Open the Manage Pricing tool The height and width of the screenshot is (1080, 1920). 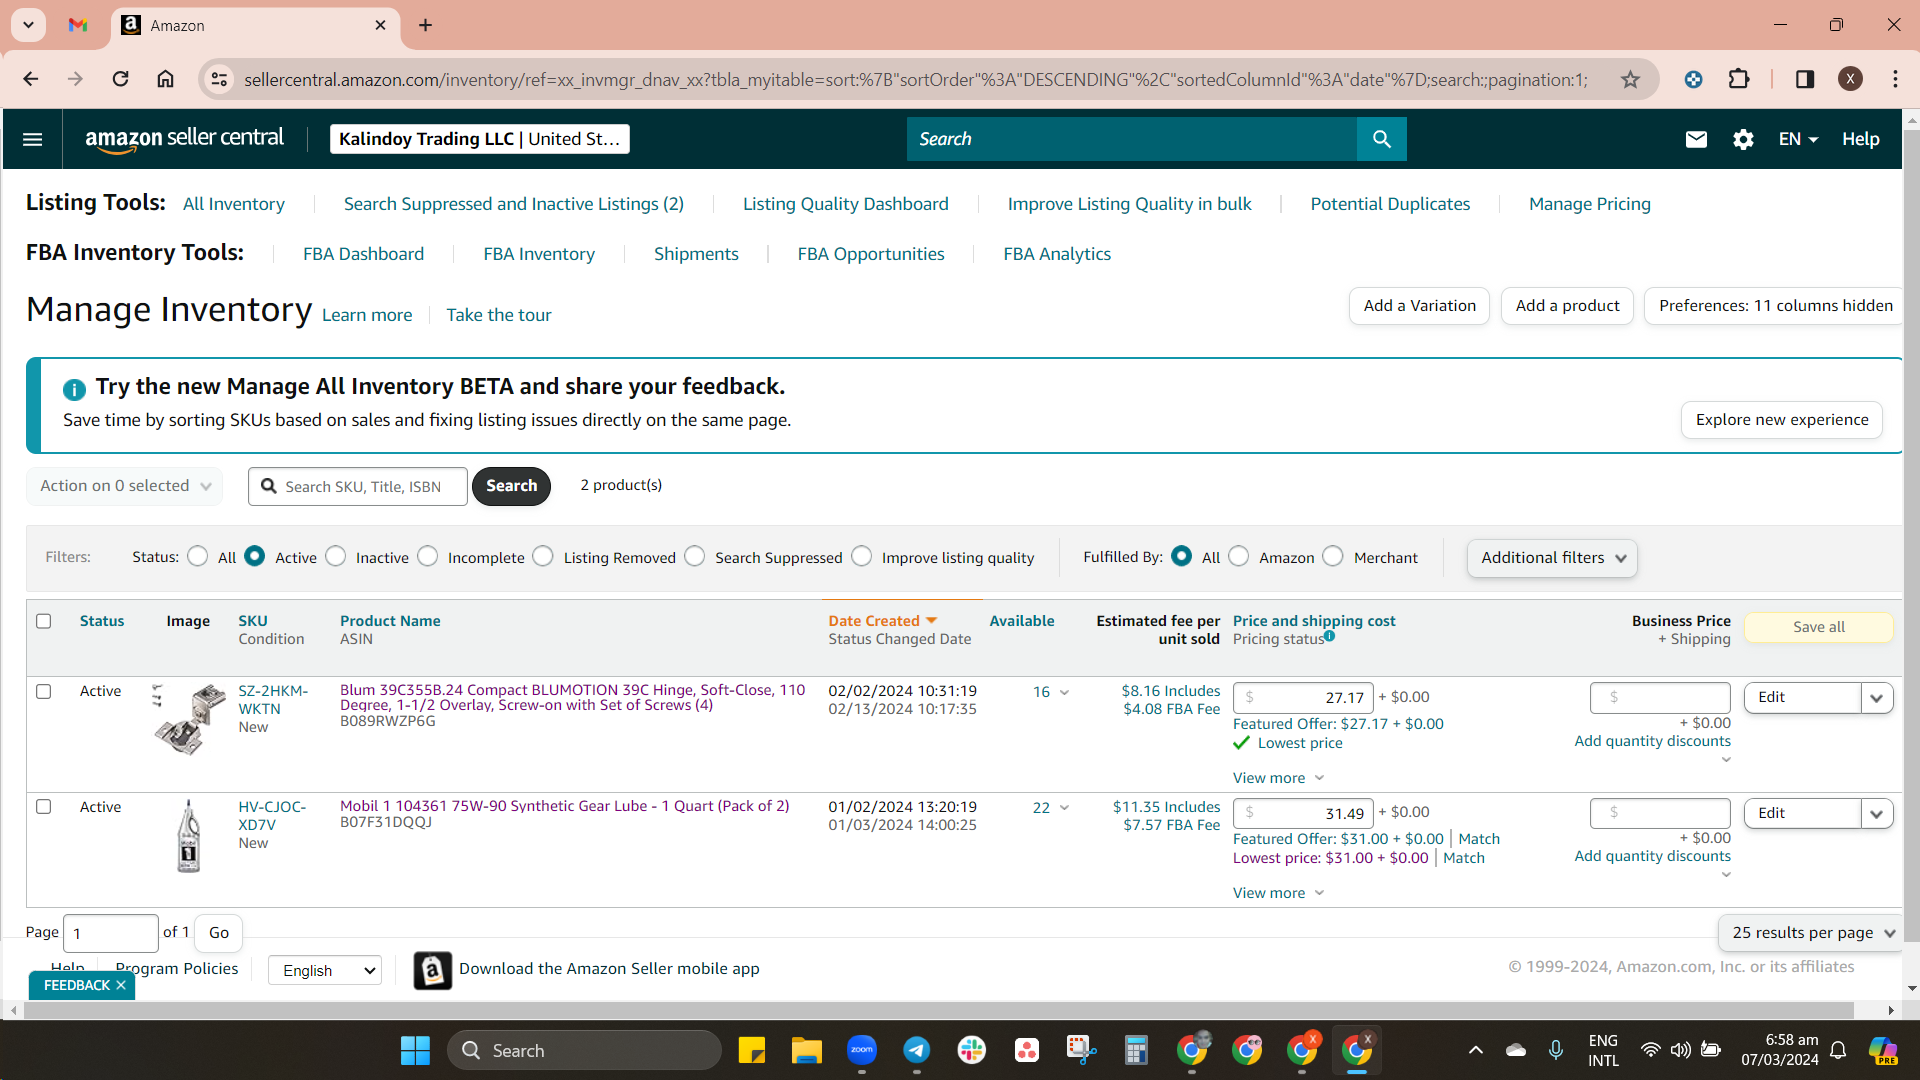click(x=1590, y=204)
